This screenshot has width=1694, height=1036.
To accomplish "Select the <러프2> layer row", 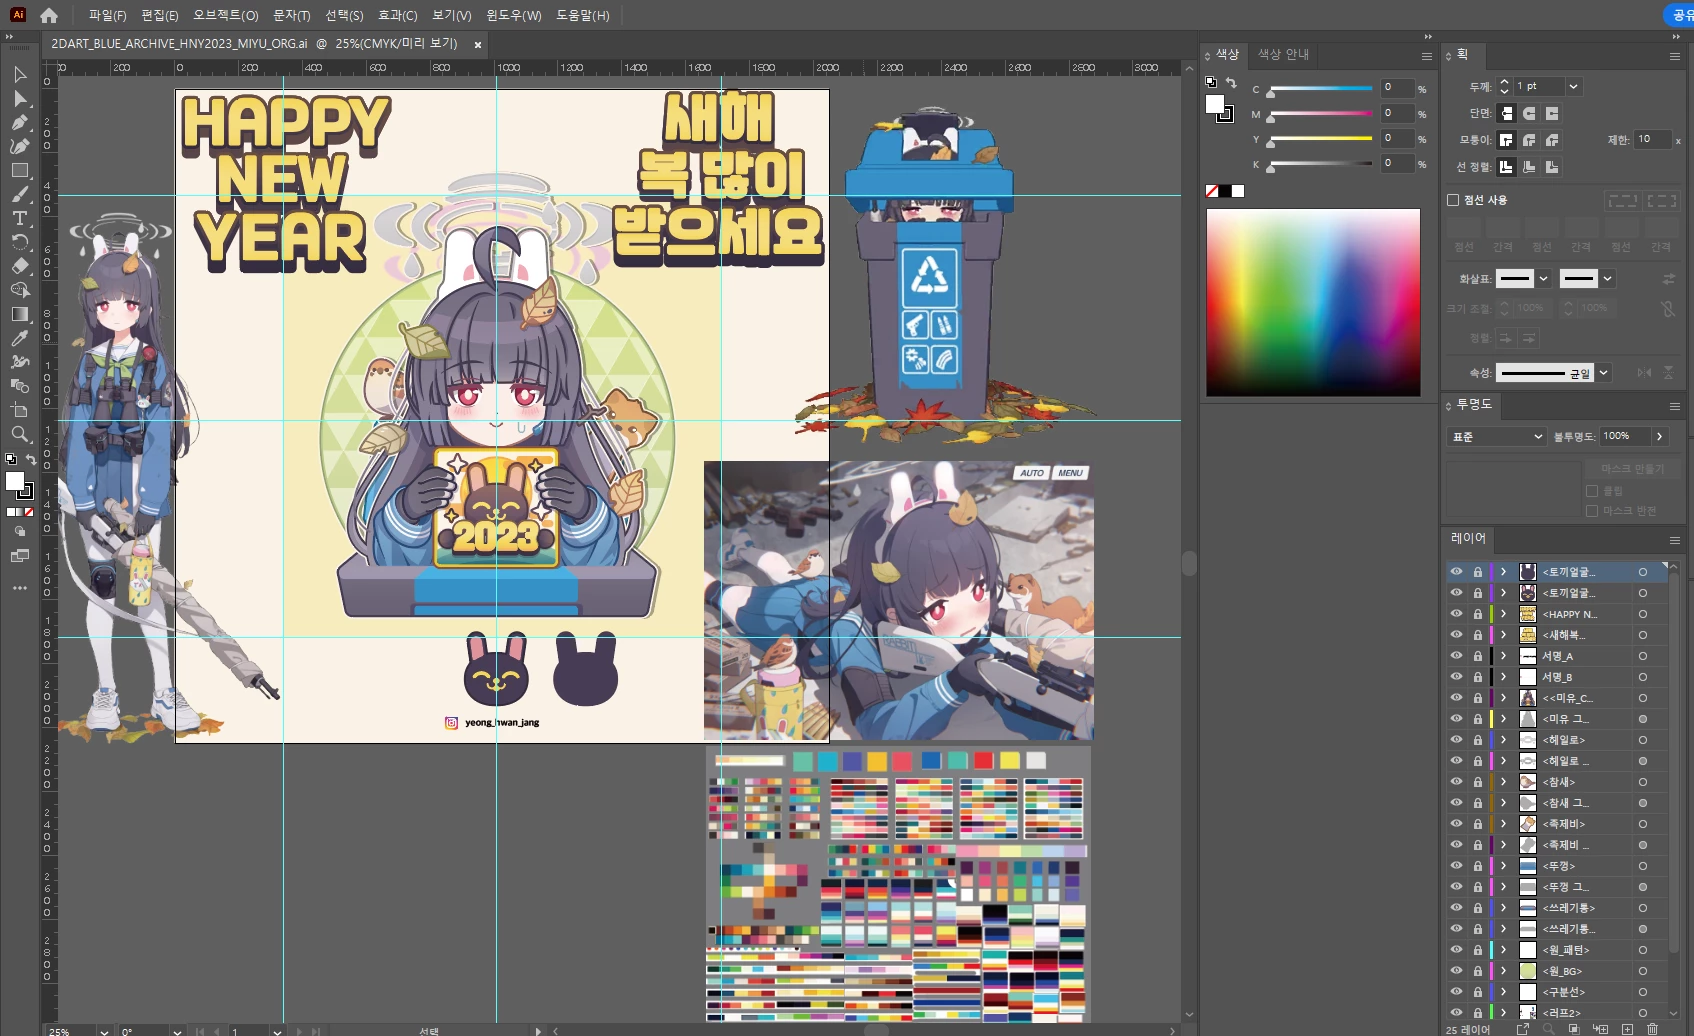I will 1555,1013.
